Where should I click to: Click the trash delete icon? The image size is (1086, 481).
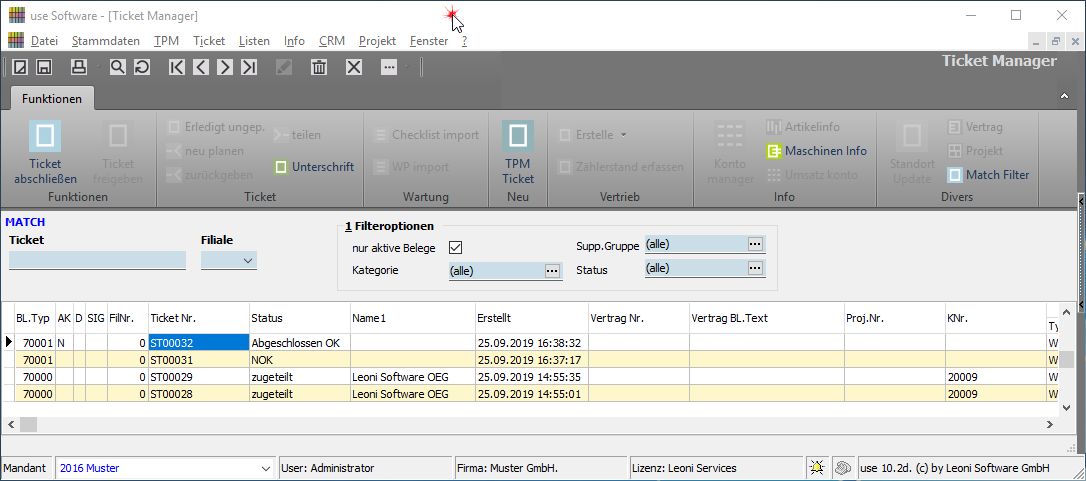click(319, 67)
